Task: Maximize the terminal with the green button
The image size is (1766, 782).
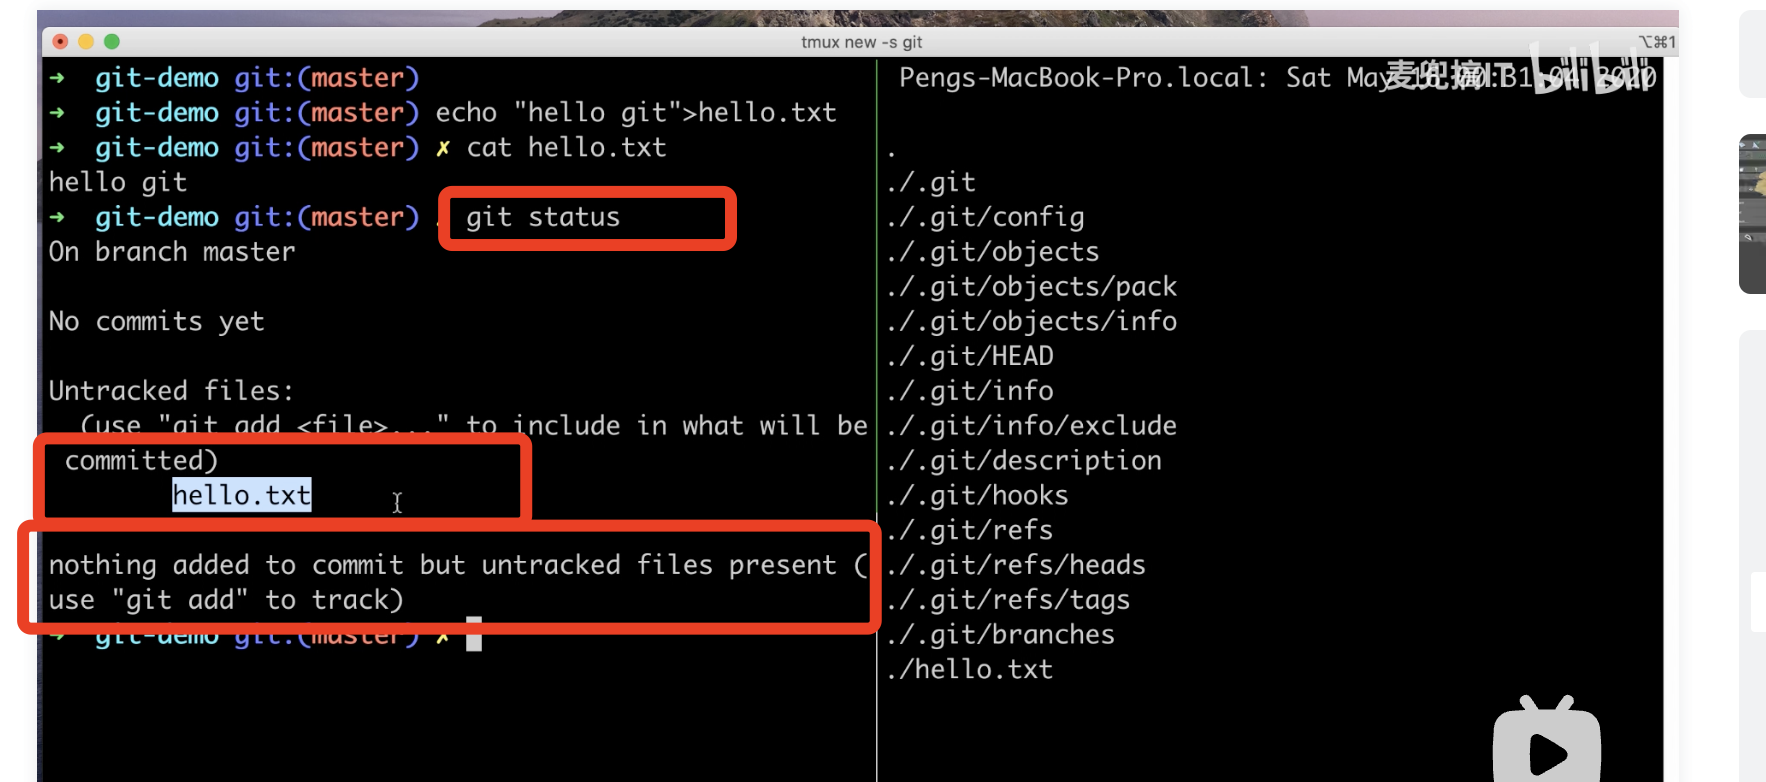Action: [x=112, y=41]
